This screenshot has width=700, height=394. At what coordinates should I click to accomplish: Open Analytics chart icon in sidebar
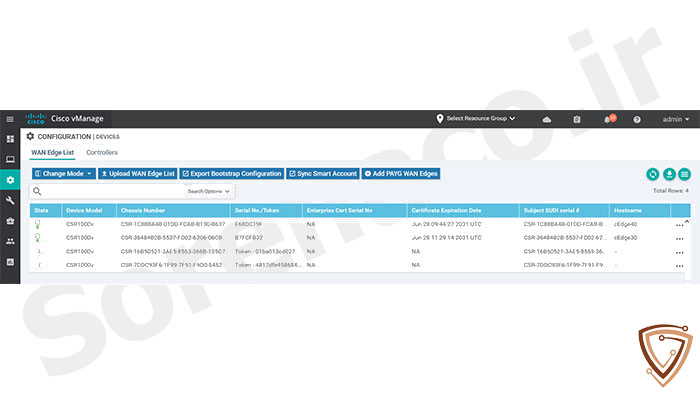click(10, 262)
